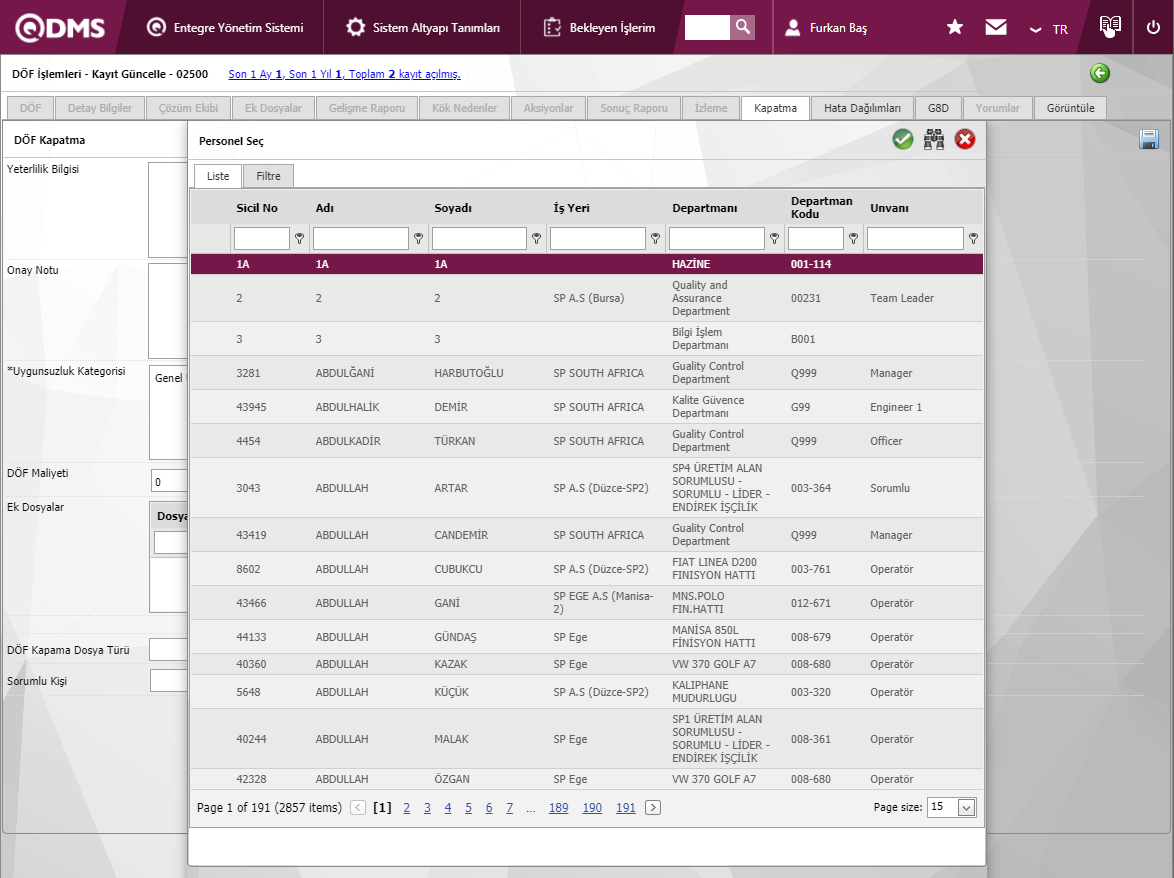
Task: Switch to the Filtre tab
Action: point(268,176)
